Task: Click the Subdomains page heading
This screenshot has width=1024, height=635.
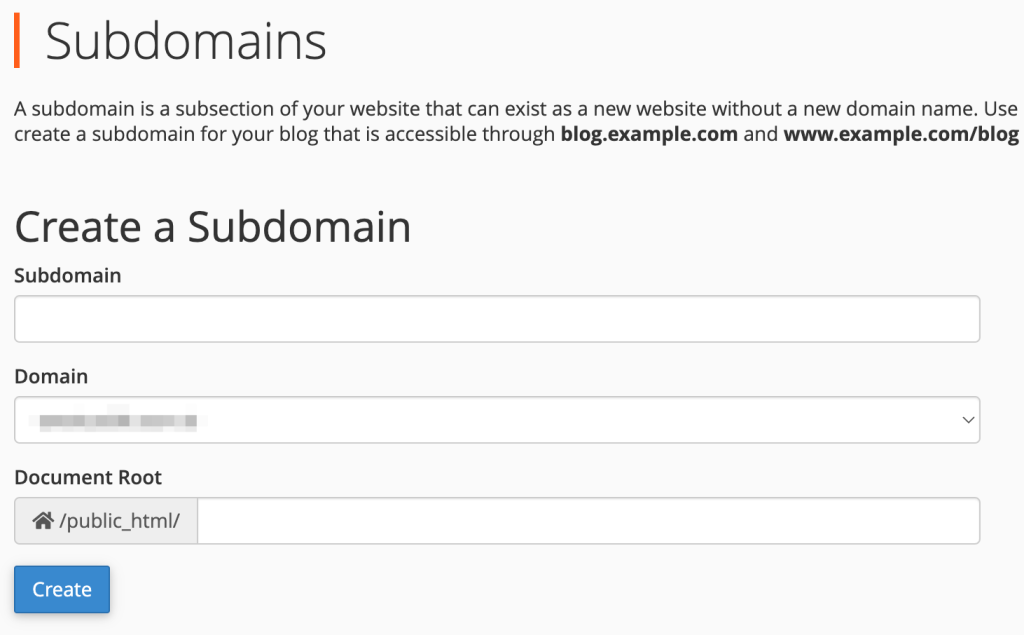Action: (x=186, y=41)
